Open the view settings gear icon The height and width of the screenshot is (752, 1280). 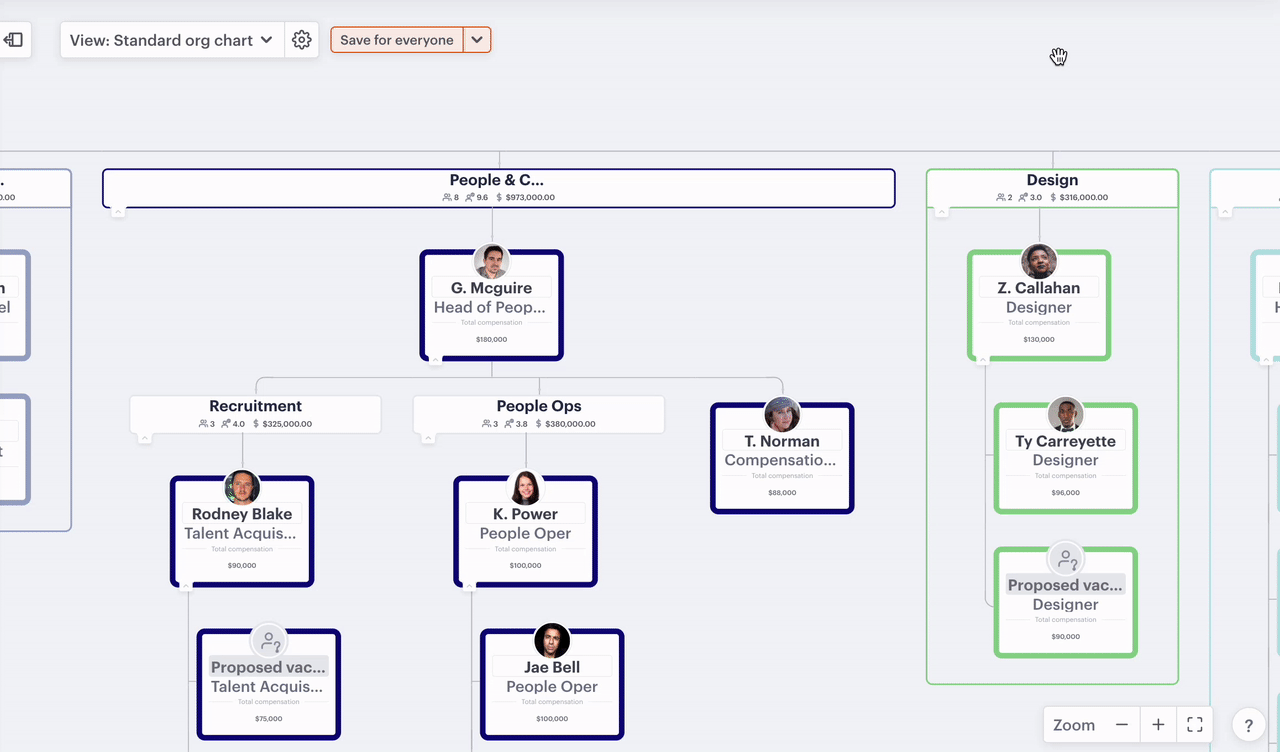pos(302,40)
